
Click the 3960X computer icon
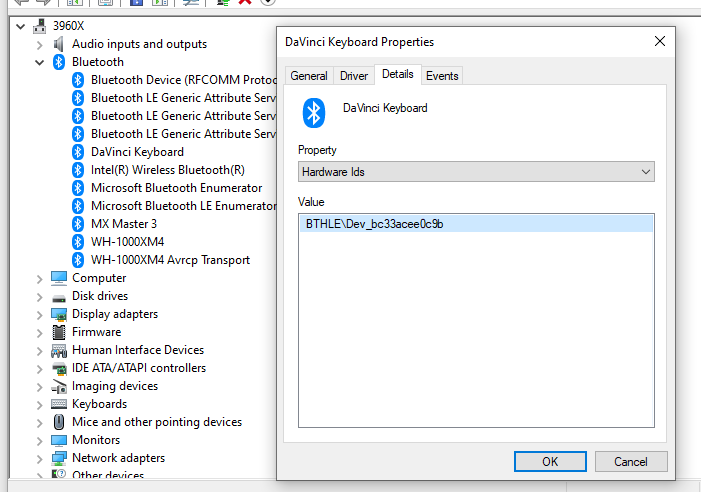point(39,26)
